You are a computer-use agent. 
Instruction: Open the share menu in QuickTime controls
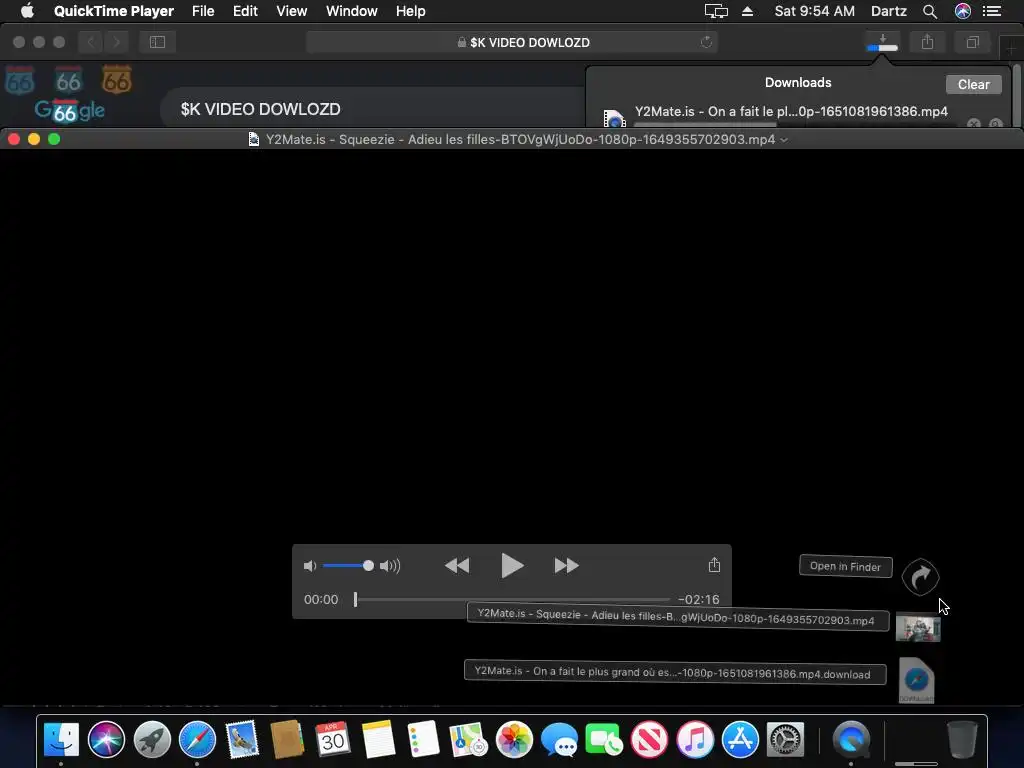pos(714,565)
